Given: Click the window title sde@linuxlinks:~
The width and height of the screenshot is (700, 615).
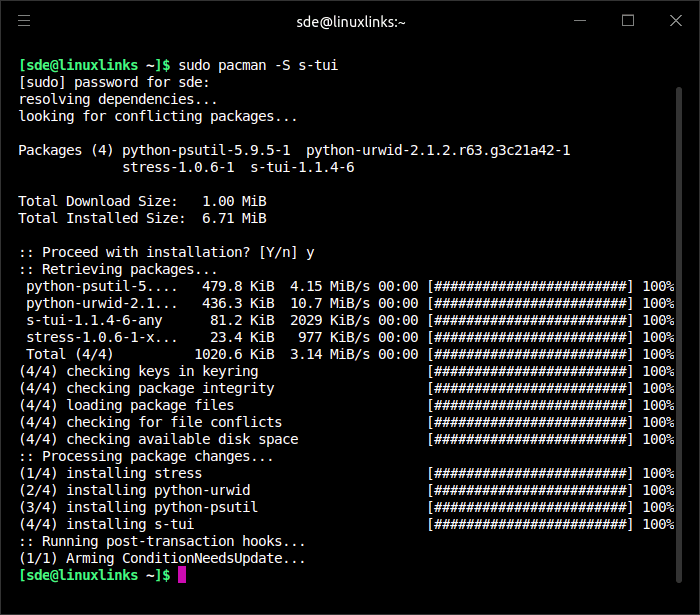Looking at the screenshot, I should pos(351,22).
